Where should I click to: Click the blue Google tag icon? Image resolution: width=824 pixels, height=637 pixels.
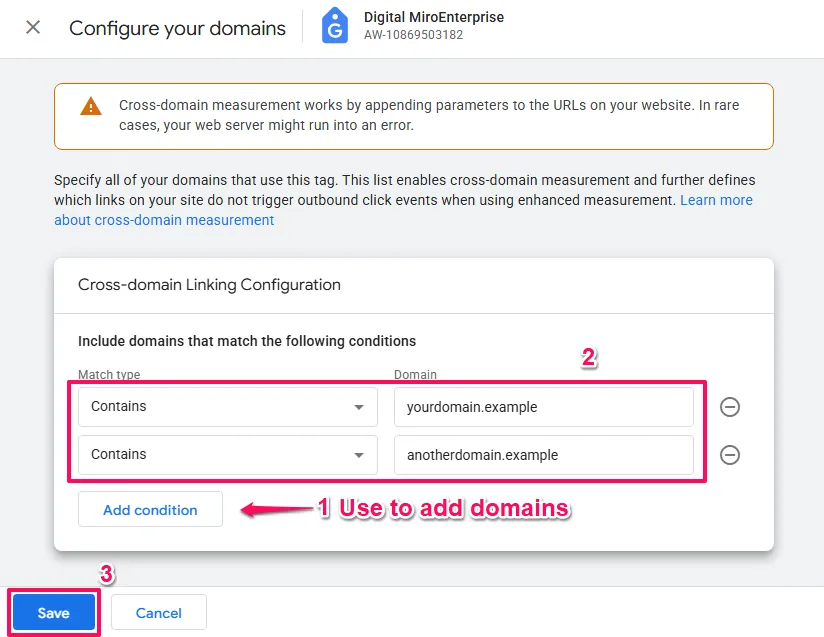(x=335, y=27)
